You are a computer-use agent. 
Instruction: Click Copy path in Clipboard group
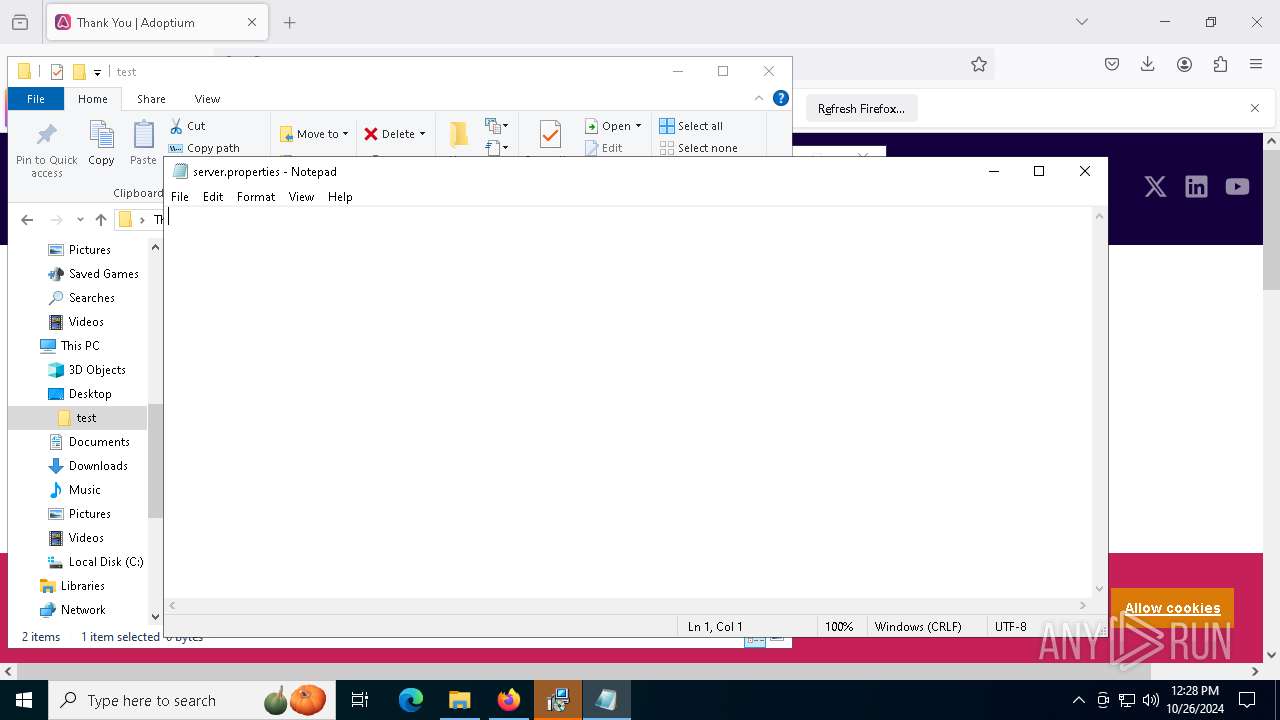point(205,148)
